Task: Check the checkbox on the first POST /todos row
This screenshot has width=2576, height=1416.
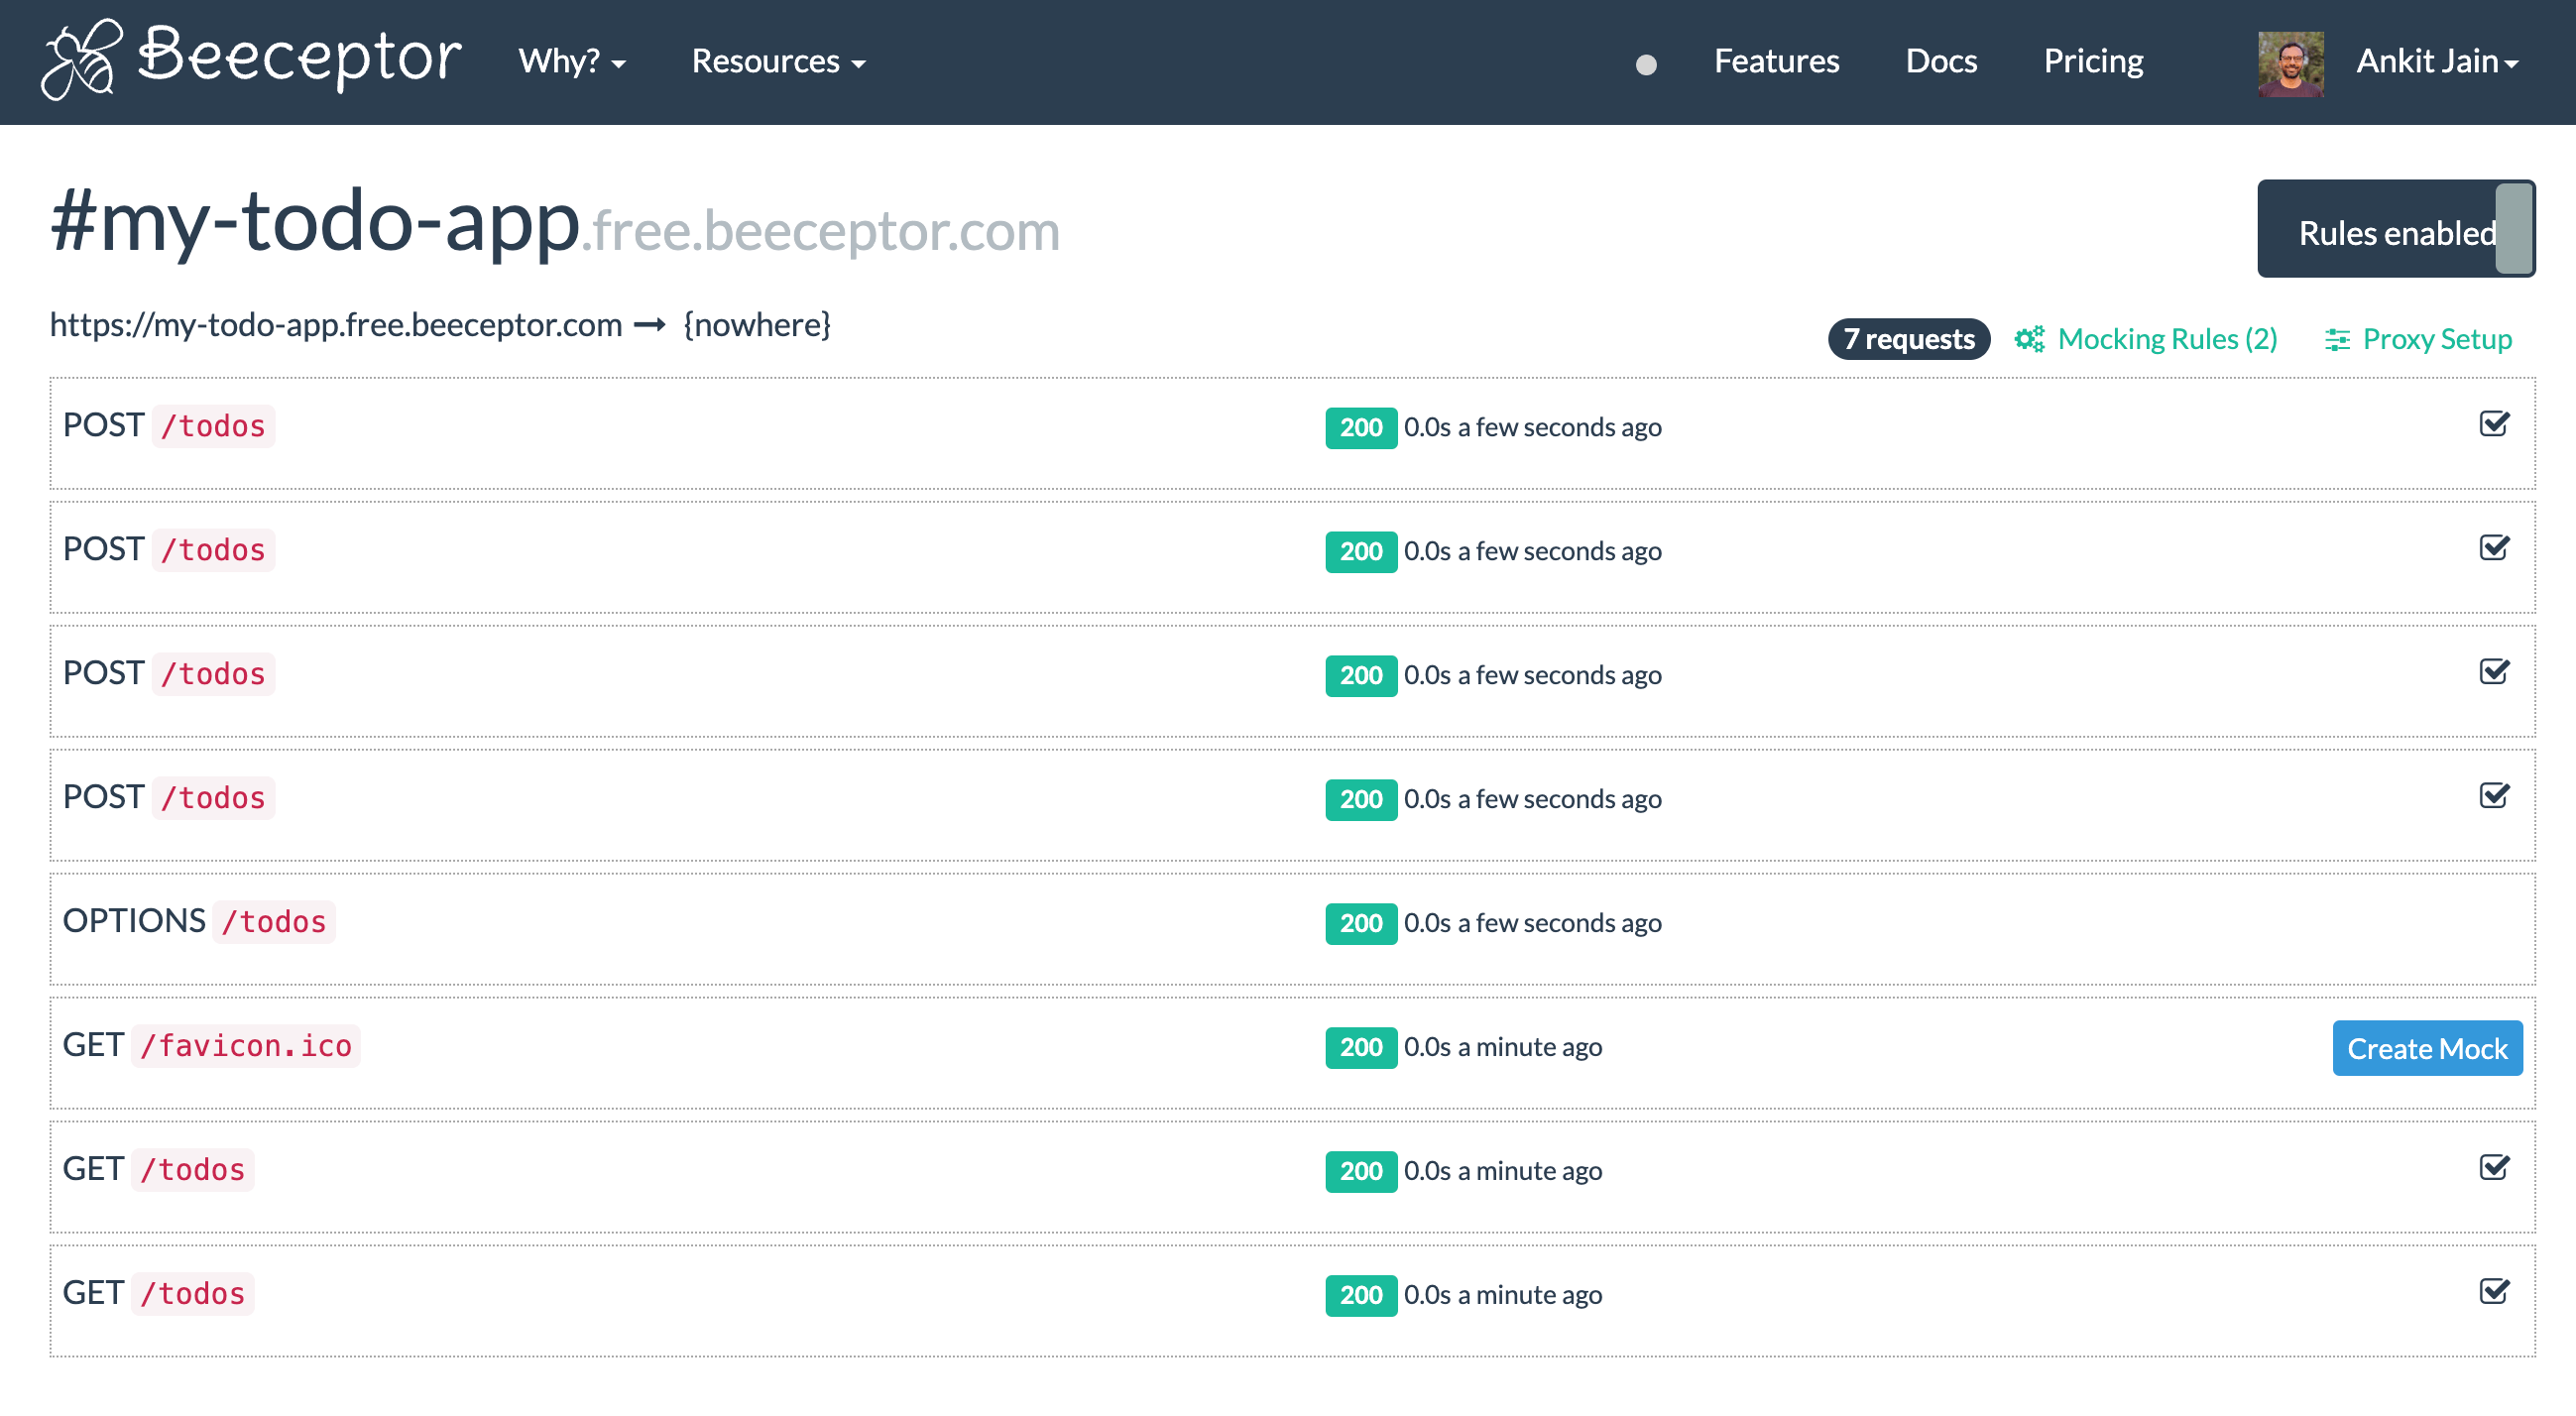Action: (2494, 424)
